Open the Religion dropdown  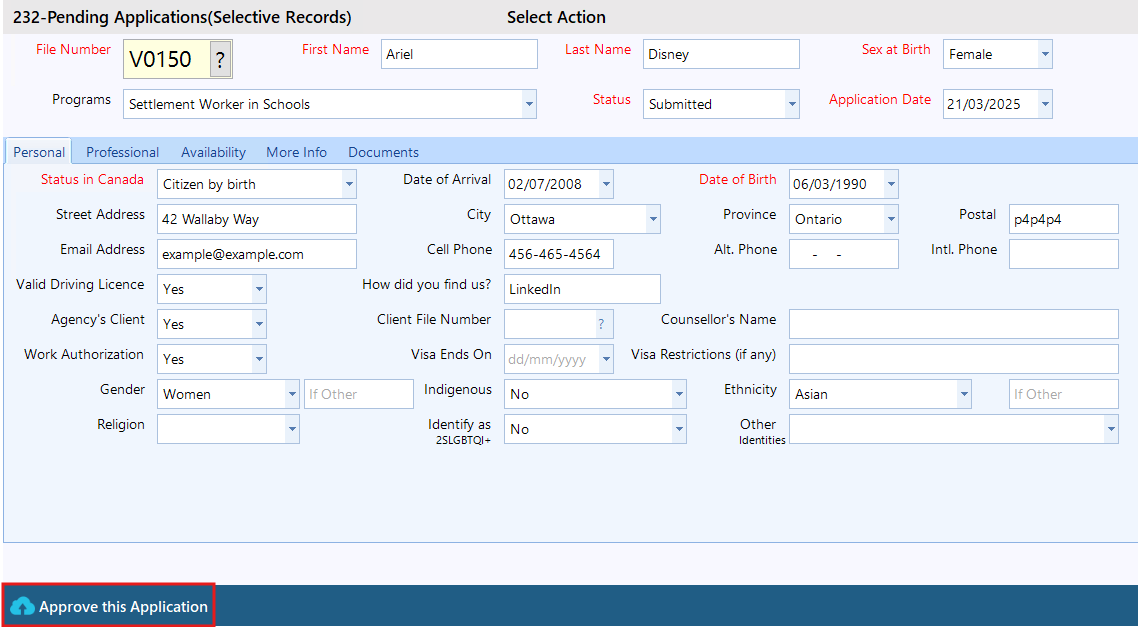click(292, 429)
